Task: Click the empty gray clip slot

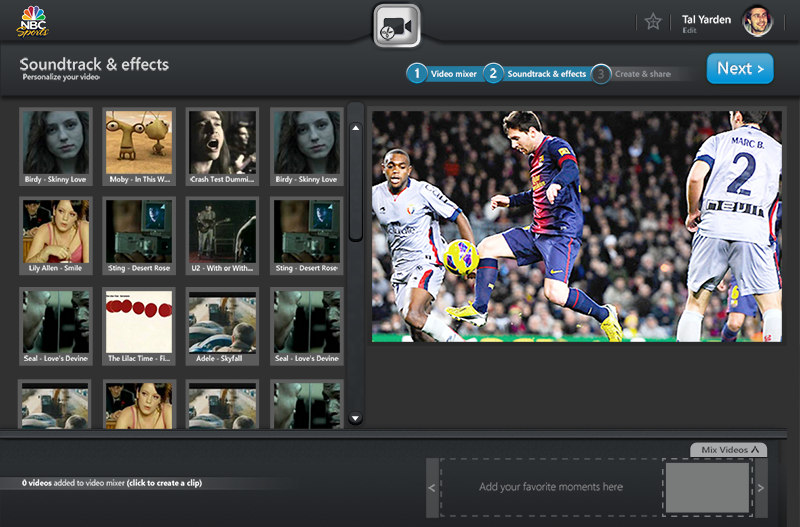Action: (x=707, y=487)
